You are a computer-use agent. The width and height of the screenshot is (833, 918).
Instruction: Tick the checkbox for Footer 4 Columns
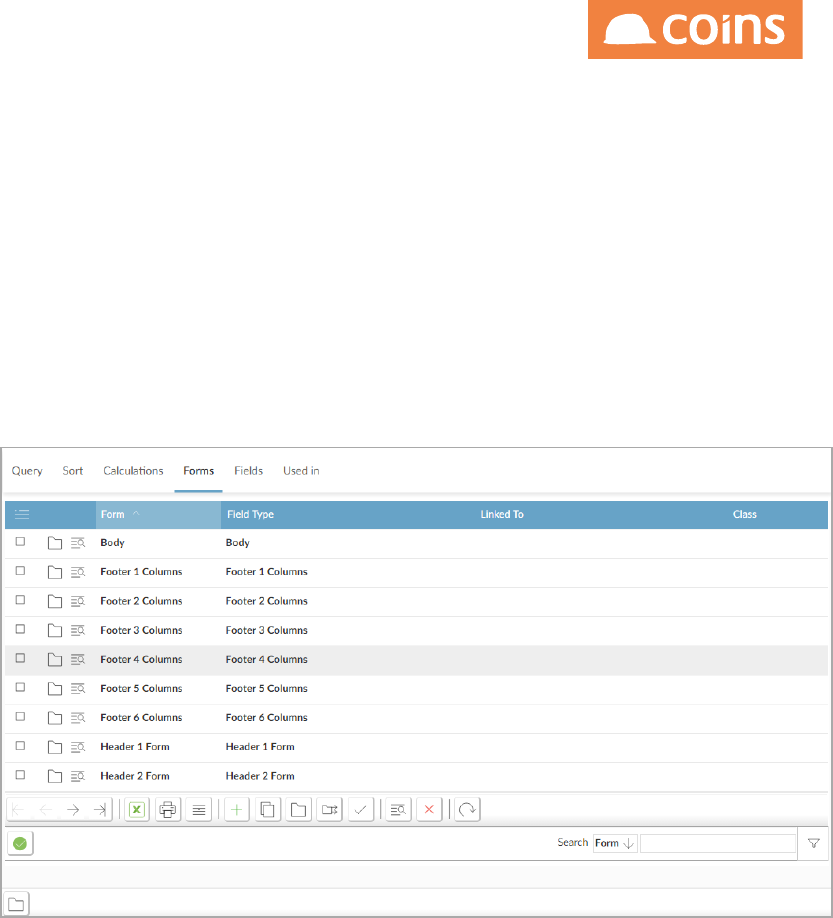(x=20, y=658)
